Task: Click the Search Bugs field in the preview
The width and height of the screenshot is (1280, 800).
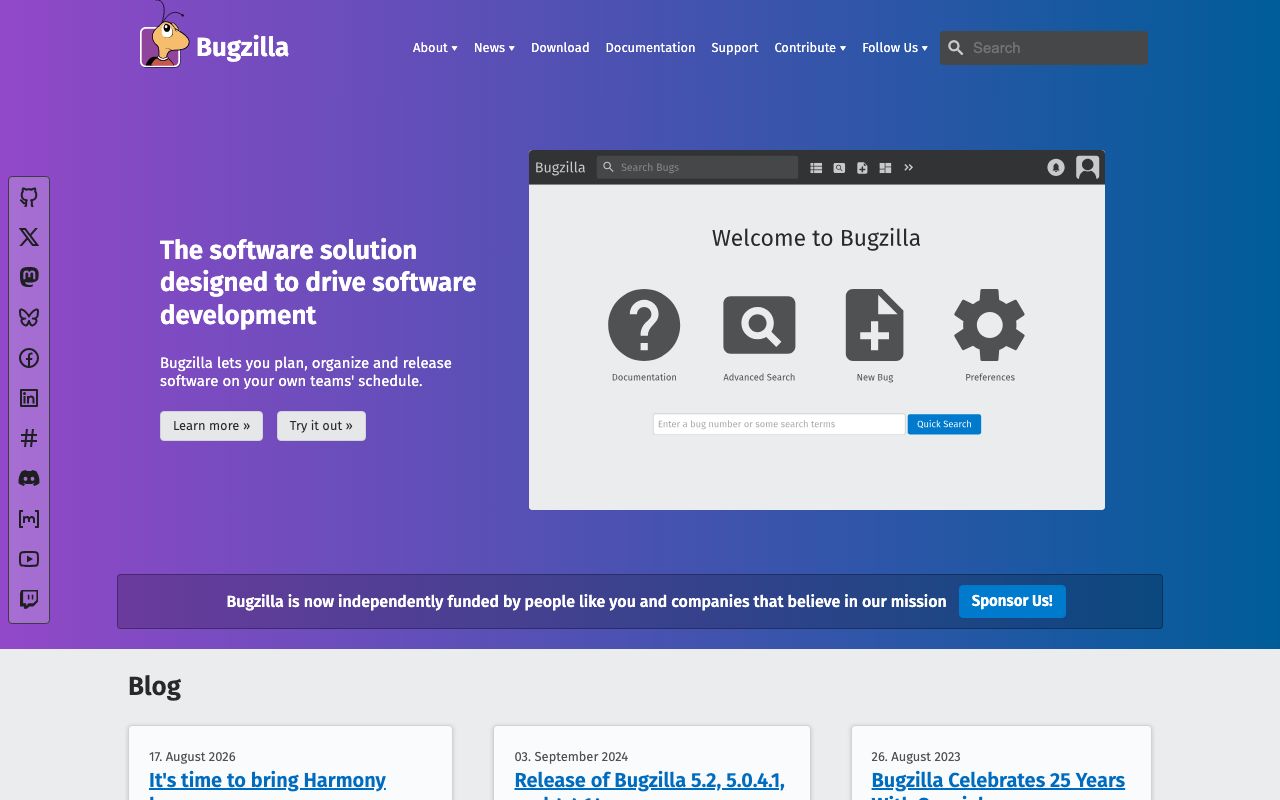Action: pyautogui.click(x=697, y=167)
